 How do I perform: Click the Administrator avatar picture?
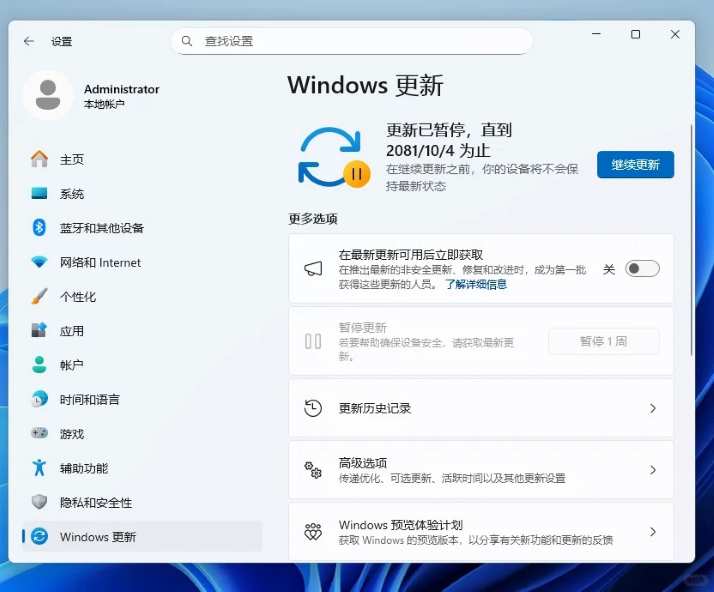tap(48, 95)
